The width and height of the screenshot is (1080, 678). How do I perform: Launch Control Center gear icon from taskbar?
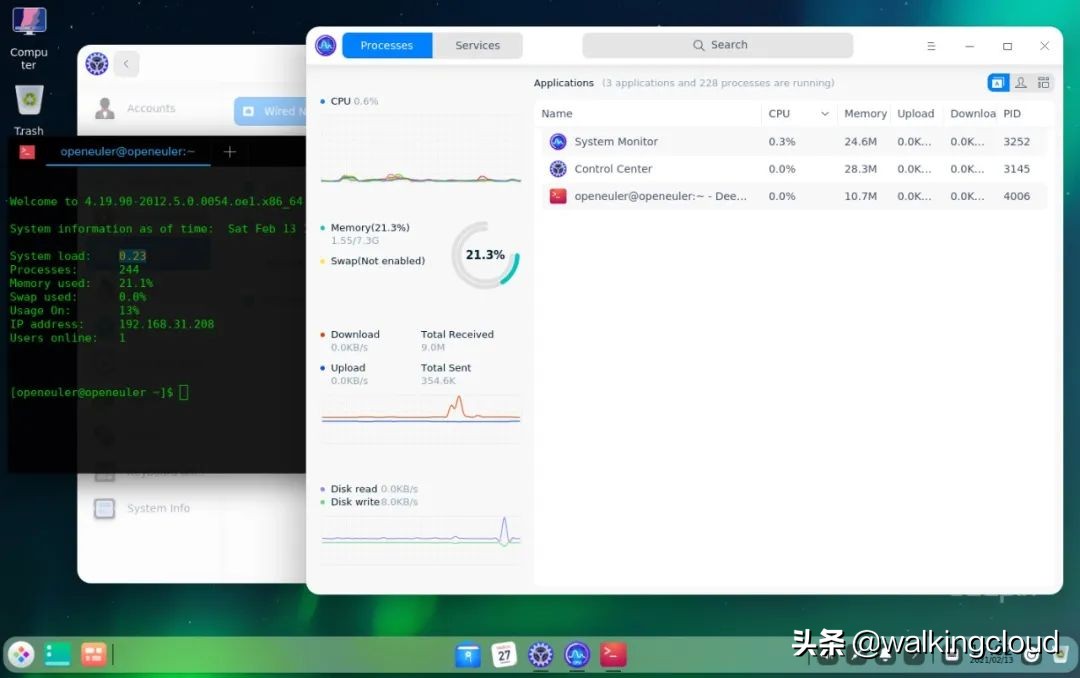tap(540, 653)
